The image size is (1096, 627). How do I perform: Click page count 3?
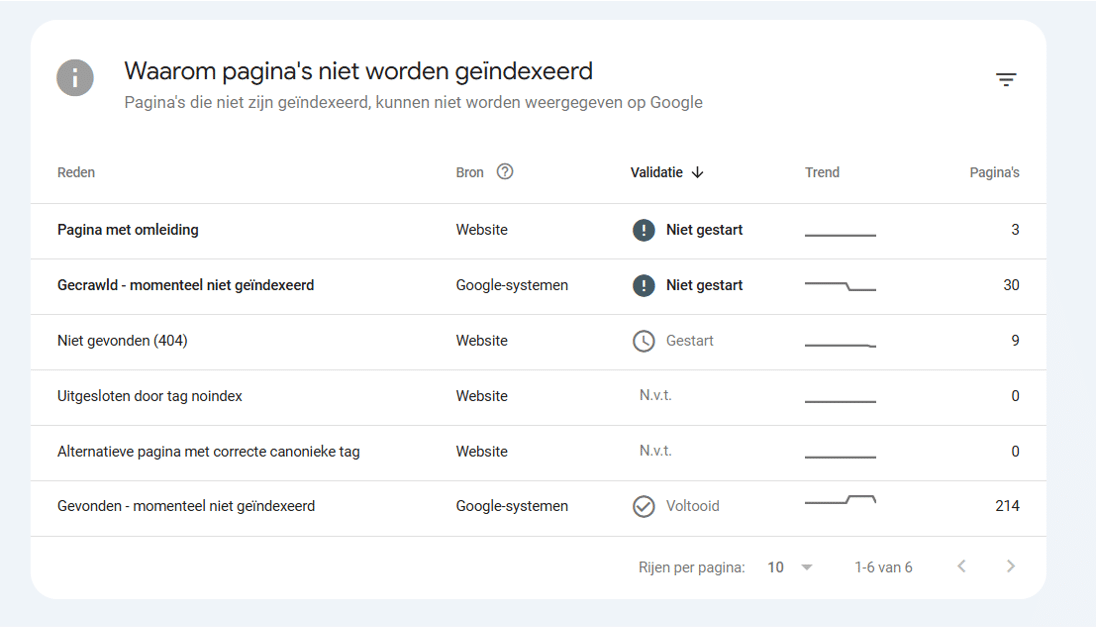pyautogui.click(x=1015, y=230)
